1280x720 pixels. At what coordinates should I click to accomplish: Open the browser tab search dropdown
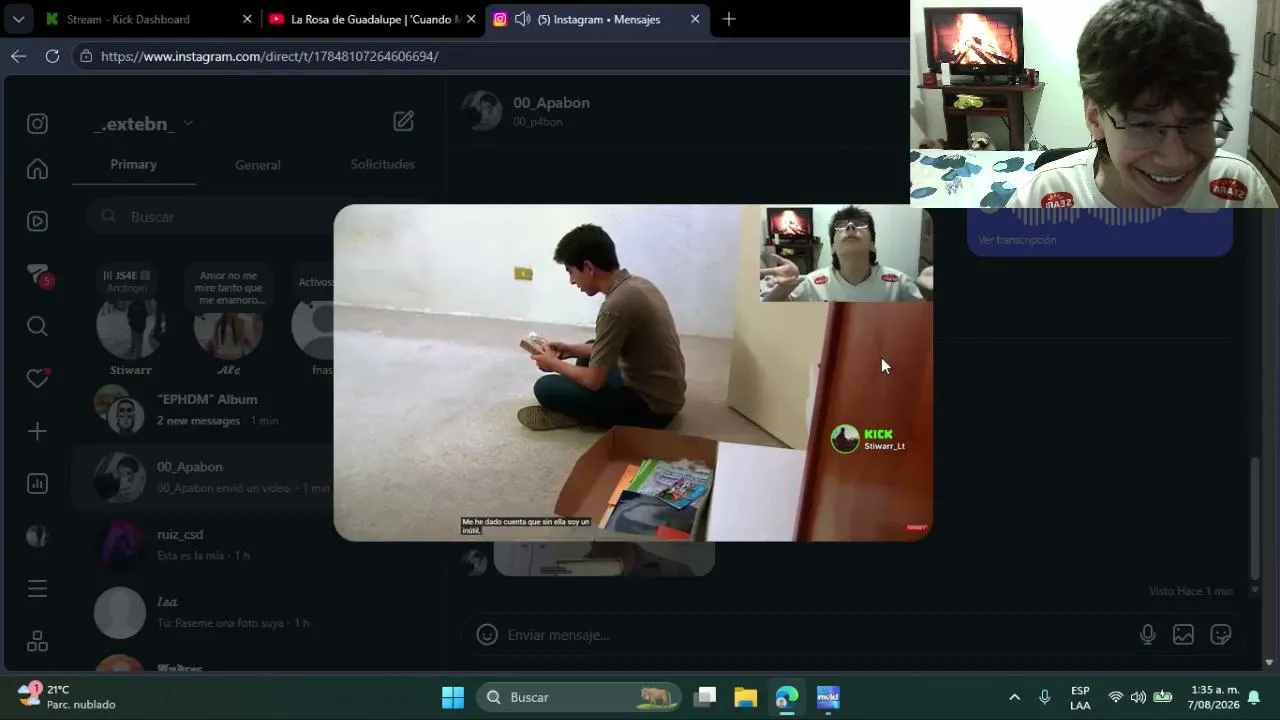[18, 19]
